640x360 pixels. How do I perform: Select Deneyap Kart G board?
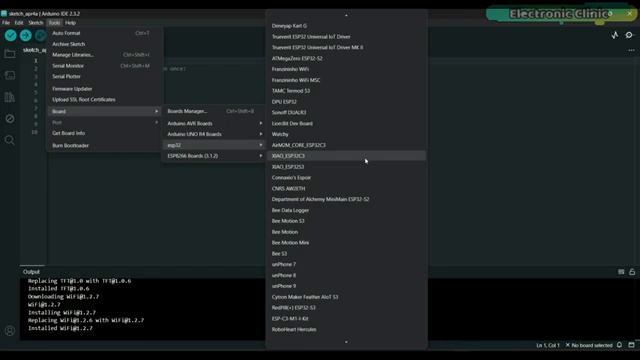point(347,26)
